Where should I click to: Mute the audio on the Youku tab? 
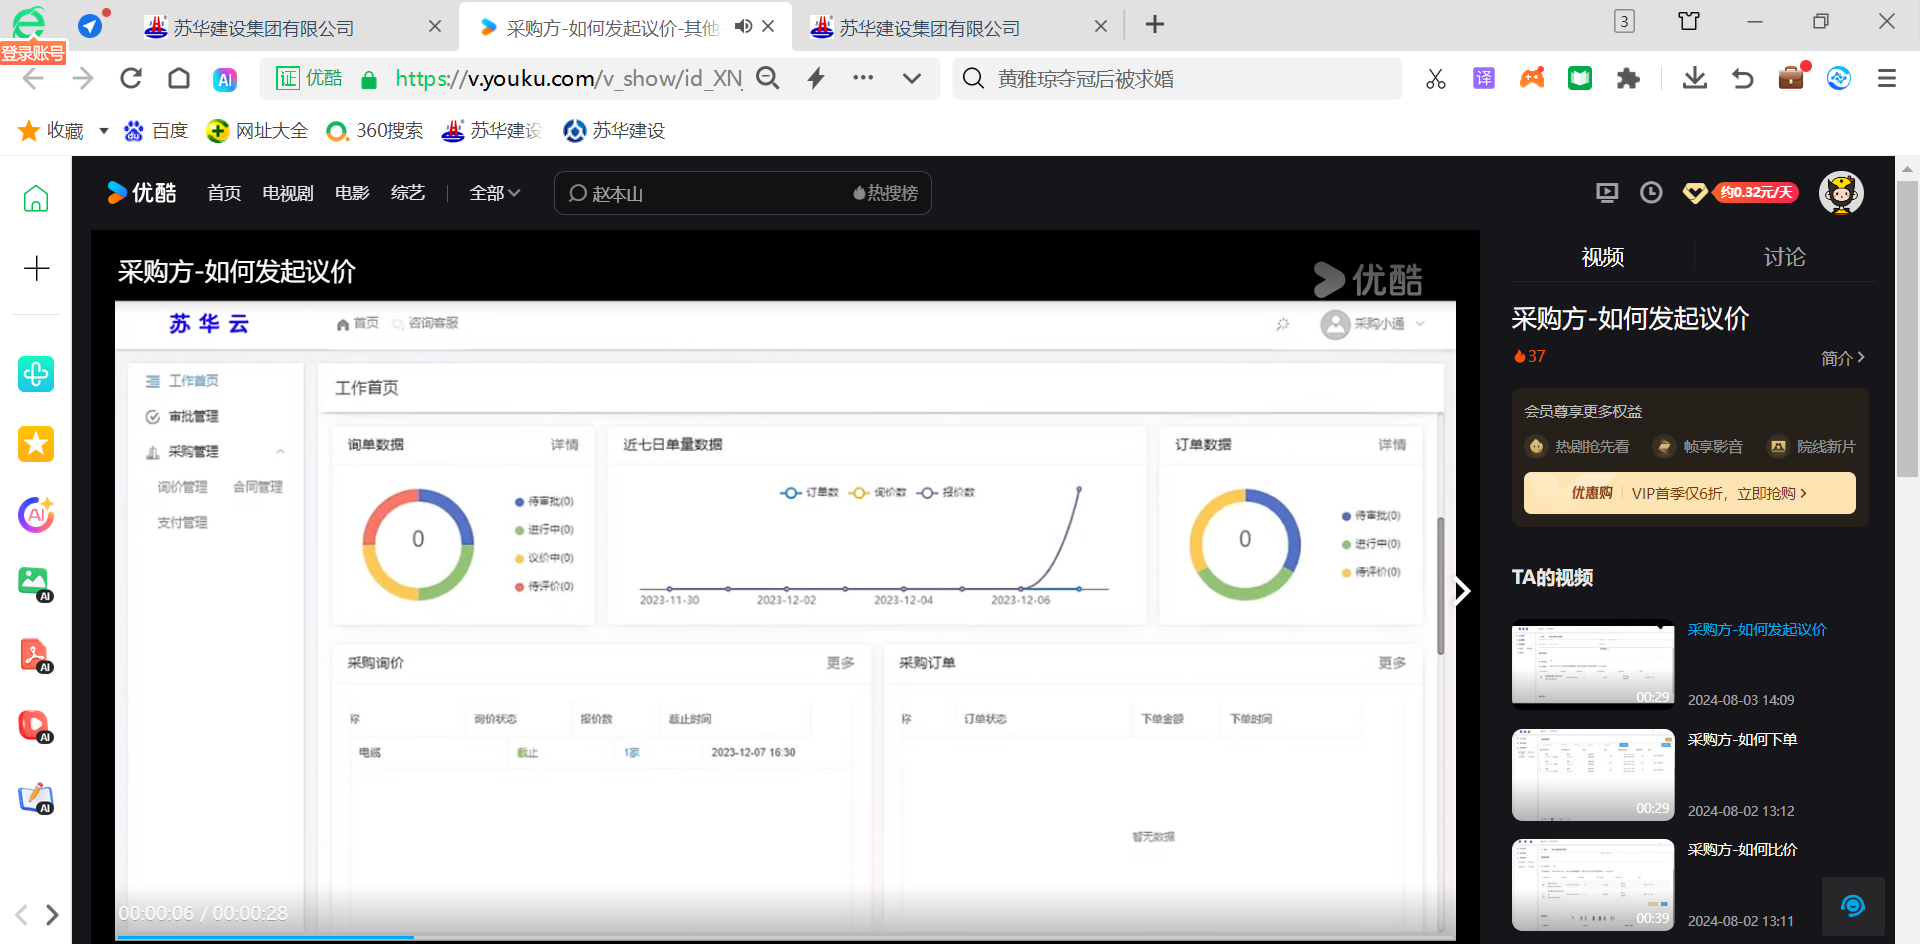coord(743,26)
